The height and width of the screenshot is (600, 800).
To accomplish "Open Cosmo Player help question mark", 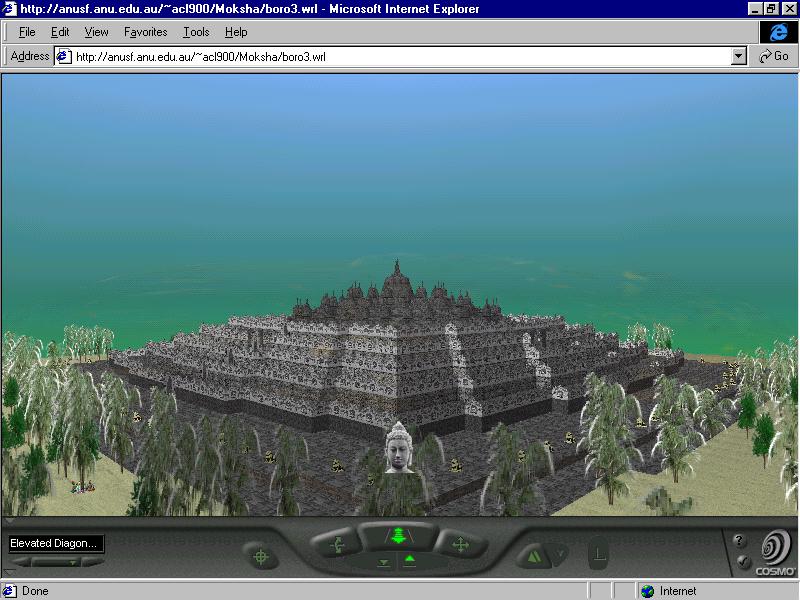I will (740, 541).
